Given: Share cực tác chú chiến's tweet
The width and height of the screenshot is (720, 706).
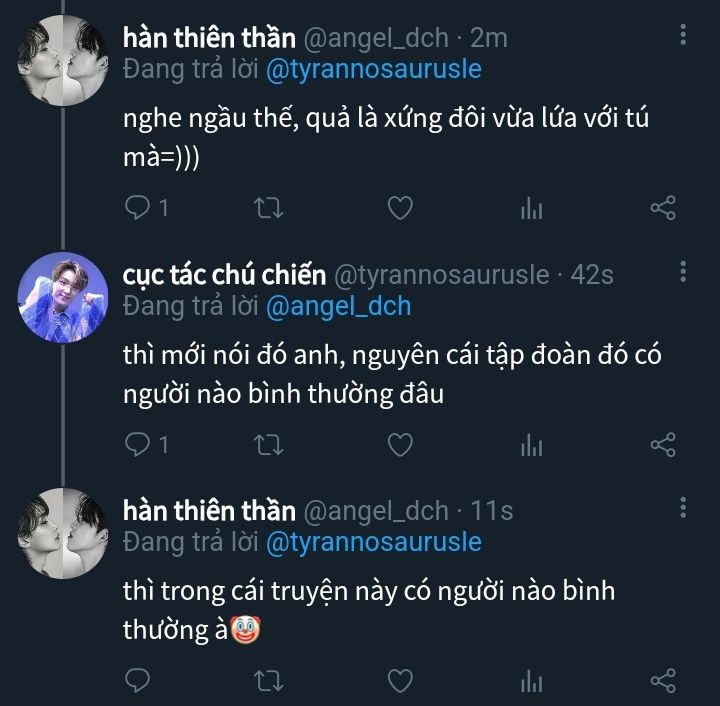Looking at the screenshot, I should coord(663,444).
